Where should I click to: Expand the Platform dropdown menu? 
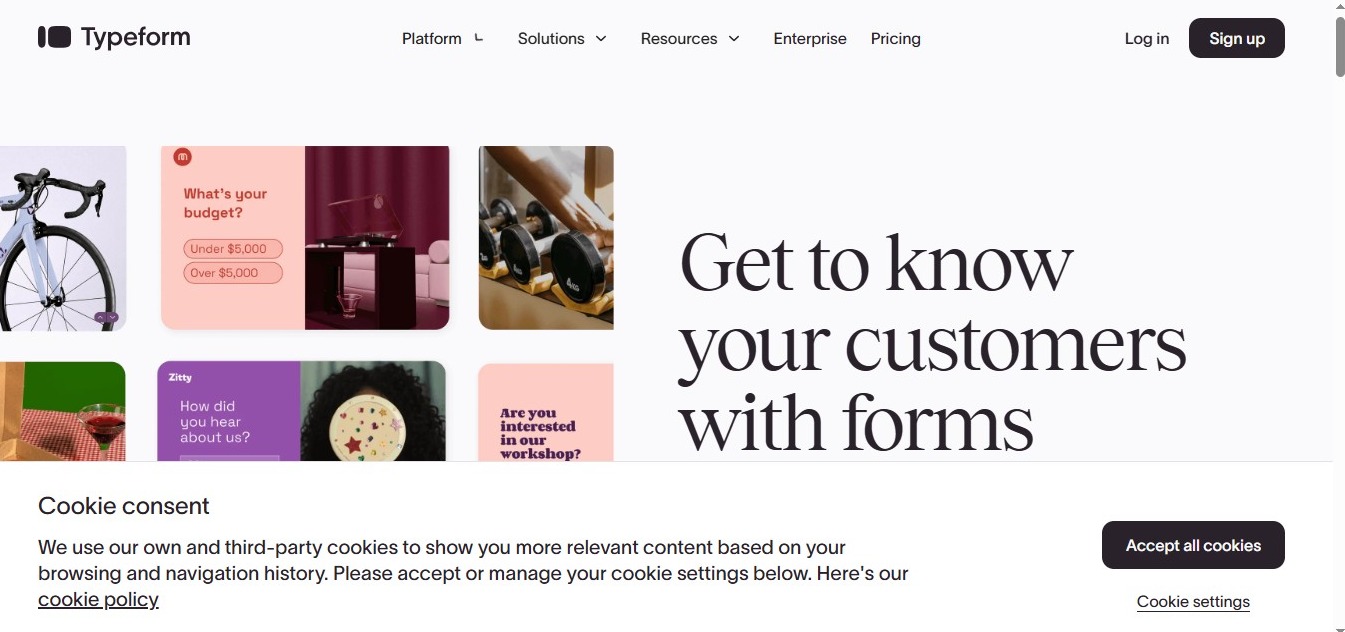442,39
